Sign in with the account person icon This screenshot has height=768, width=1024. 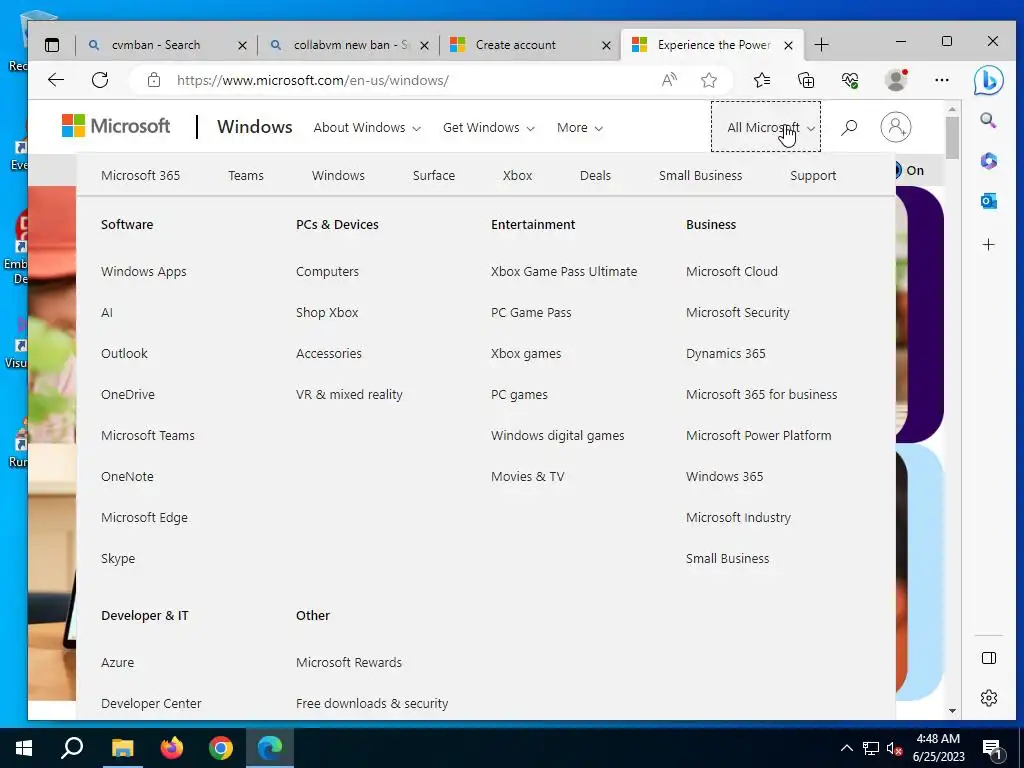click(x=896, y=127)
